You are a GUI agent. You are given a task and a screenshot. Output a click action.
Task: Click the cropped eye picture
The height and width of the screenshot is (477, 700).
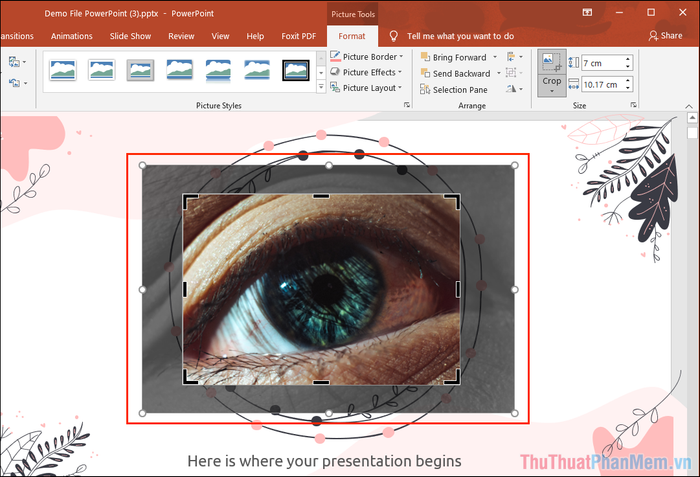(x=321, y=289)
